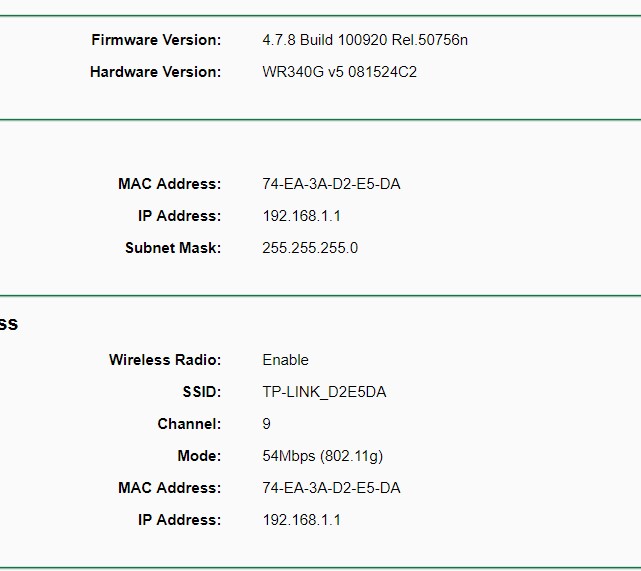
Task: Select the subnet mask value 255.255.255.0
Action: click(309, 248)
